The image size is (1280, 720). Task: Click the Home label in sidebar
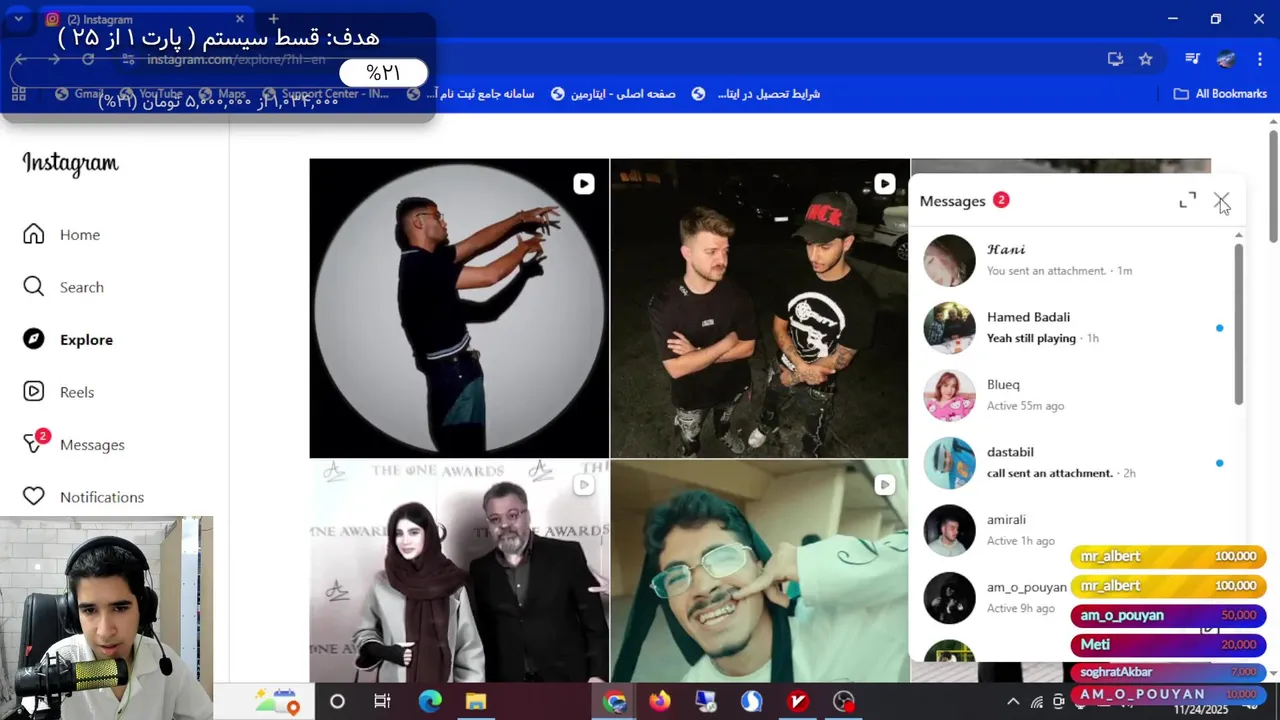pos(80,234)
